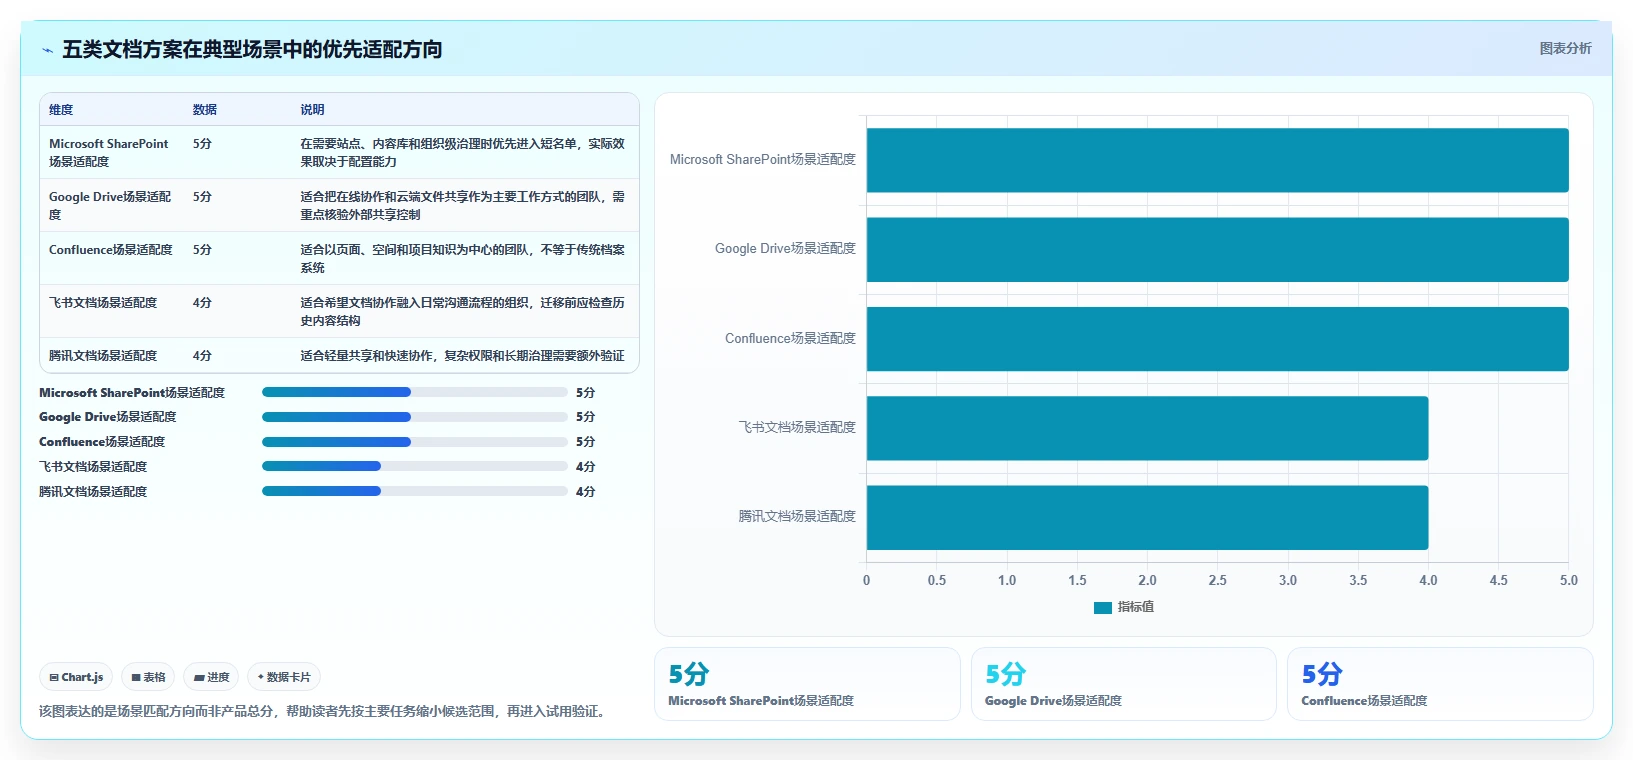
Task: Click the 飞书文档 chart bar
Action: click(x=1147, y=428)
